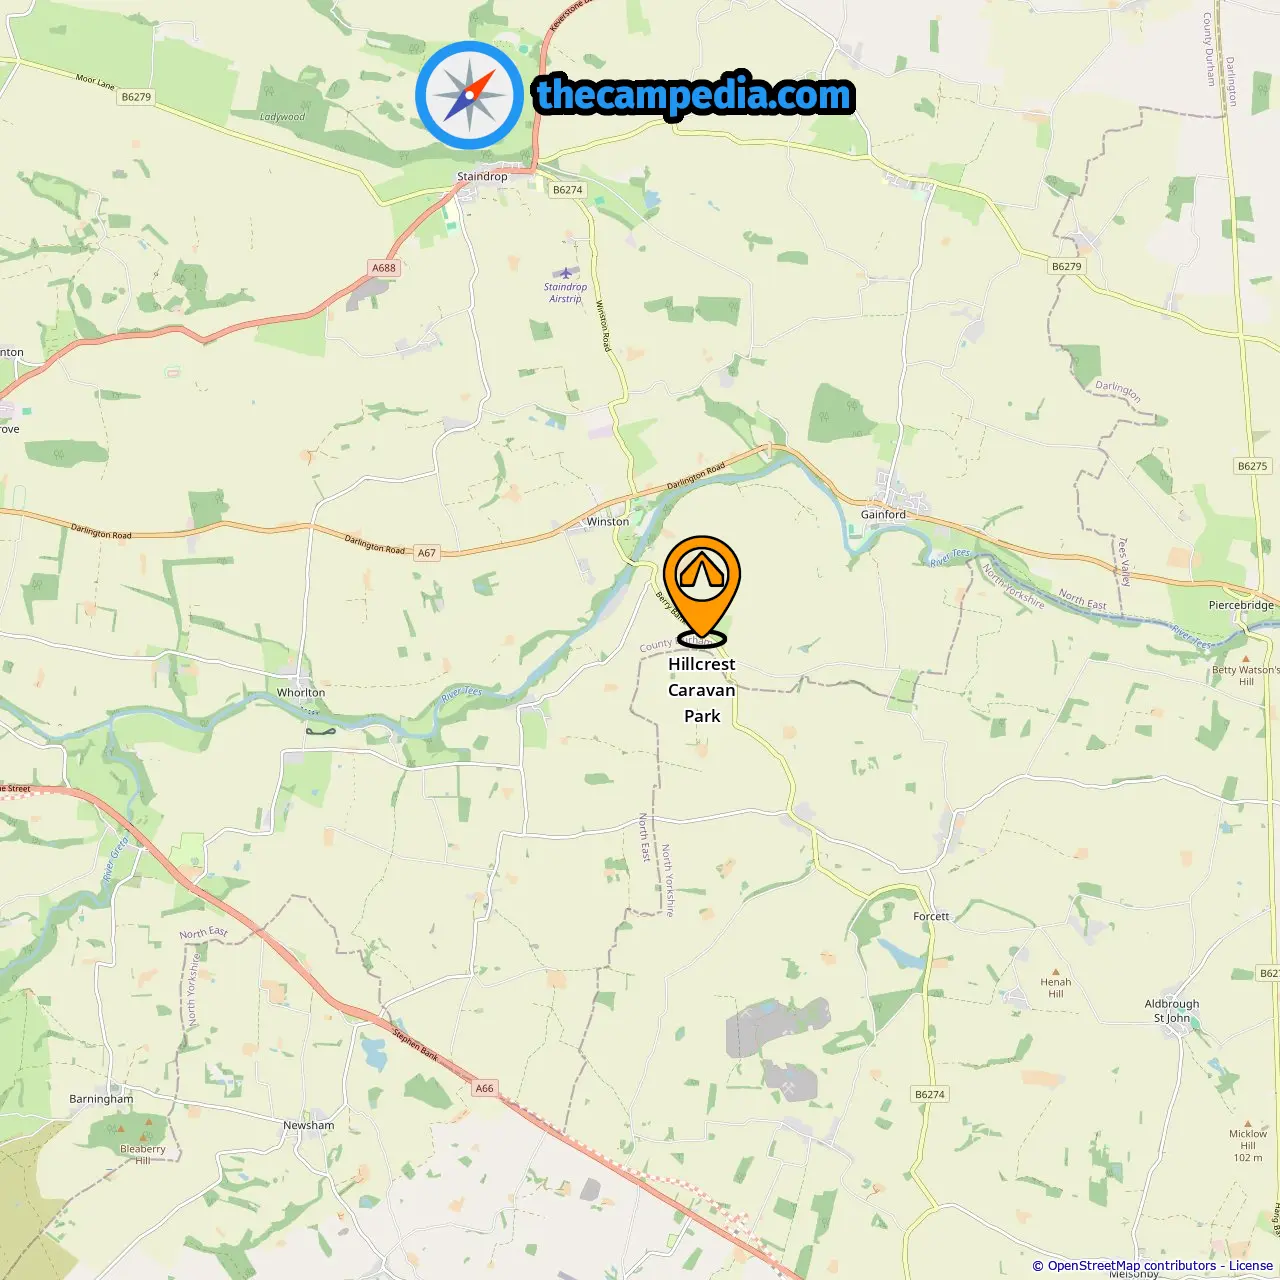Click the Aldbrough St John label
The height and width of the screenshot is (1280, 1280).
pos(1172,1011)
